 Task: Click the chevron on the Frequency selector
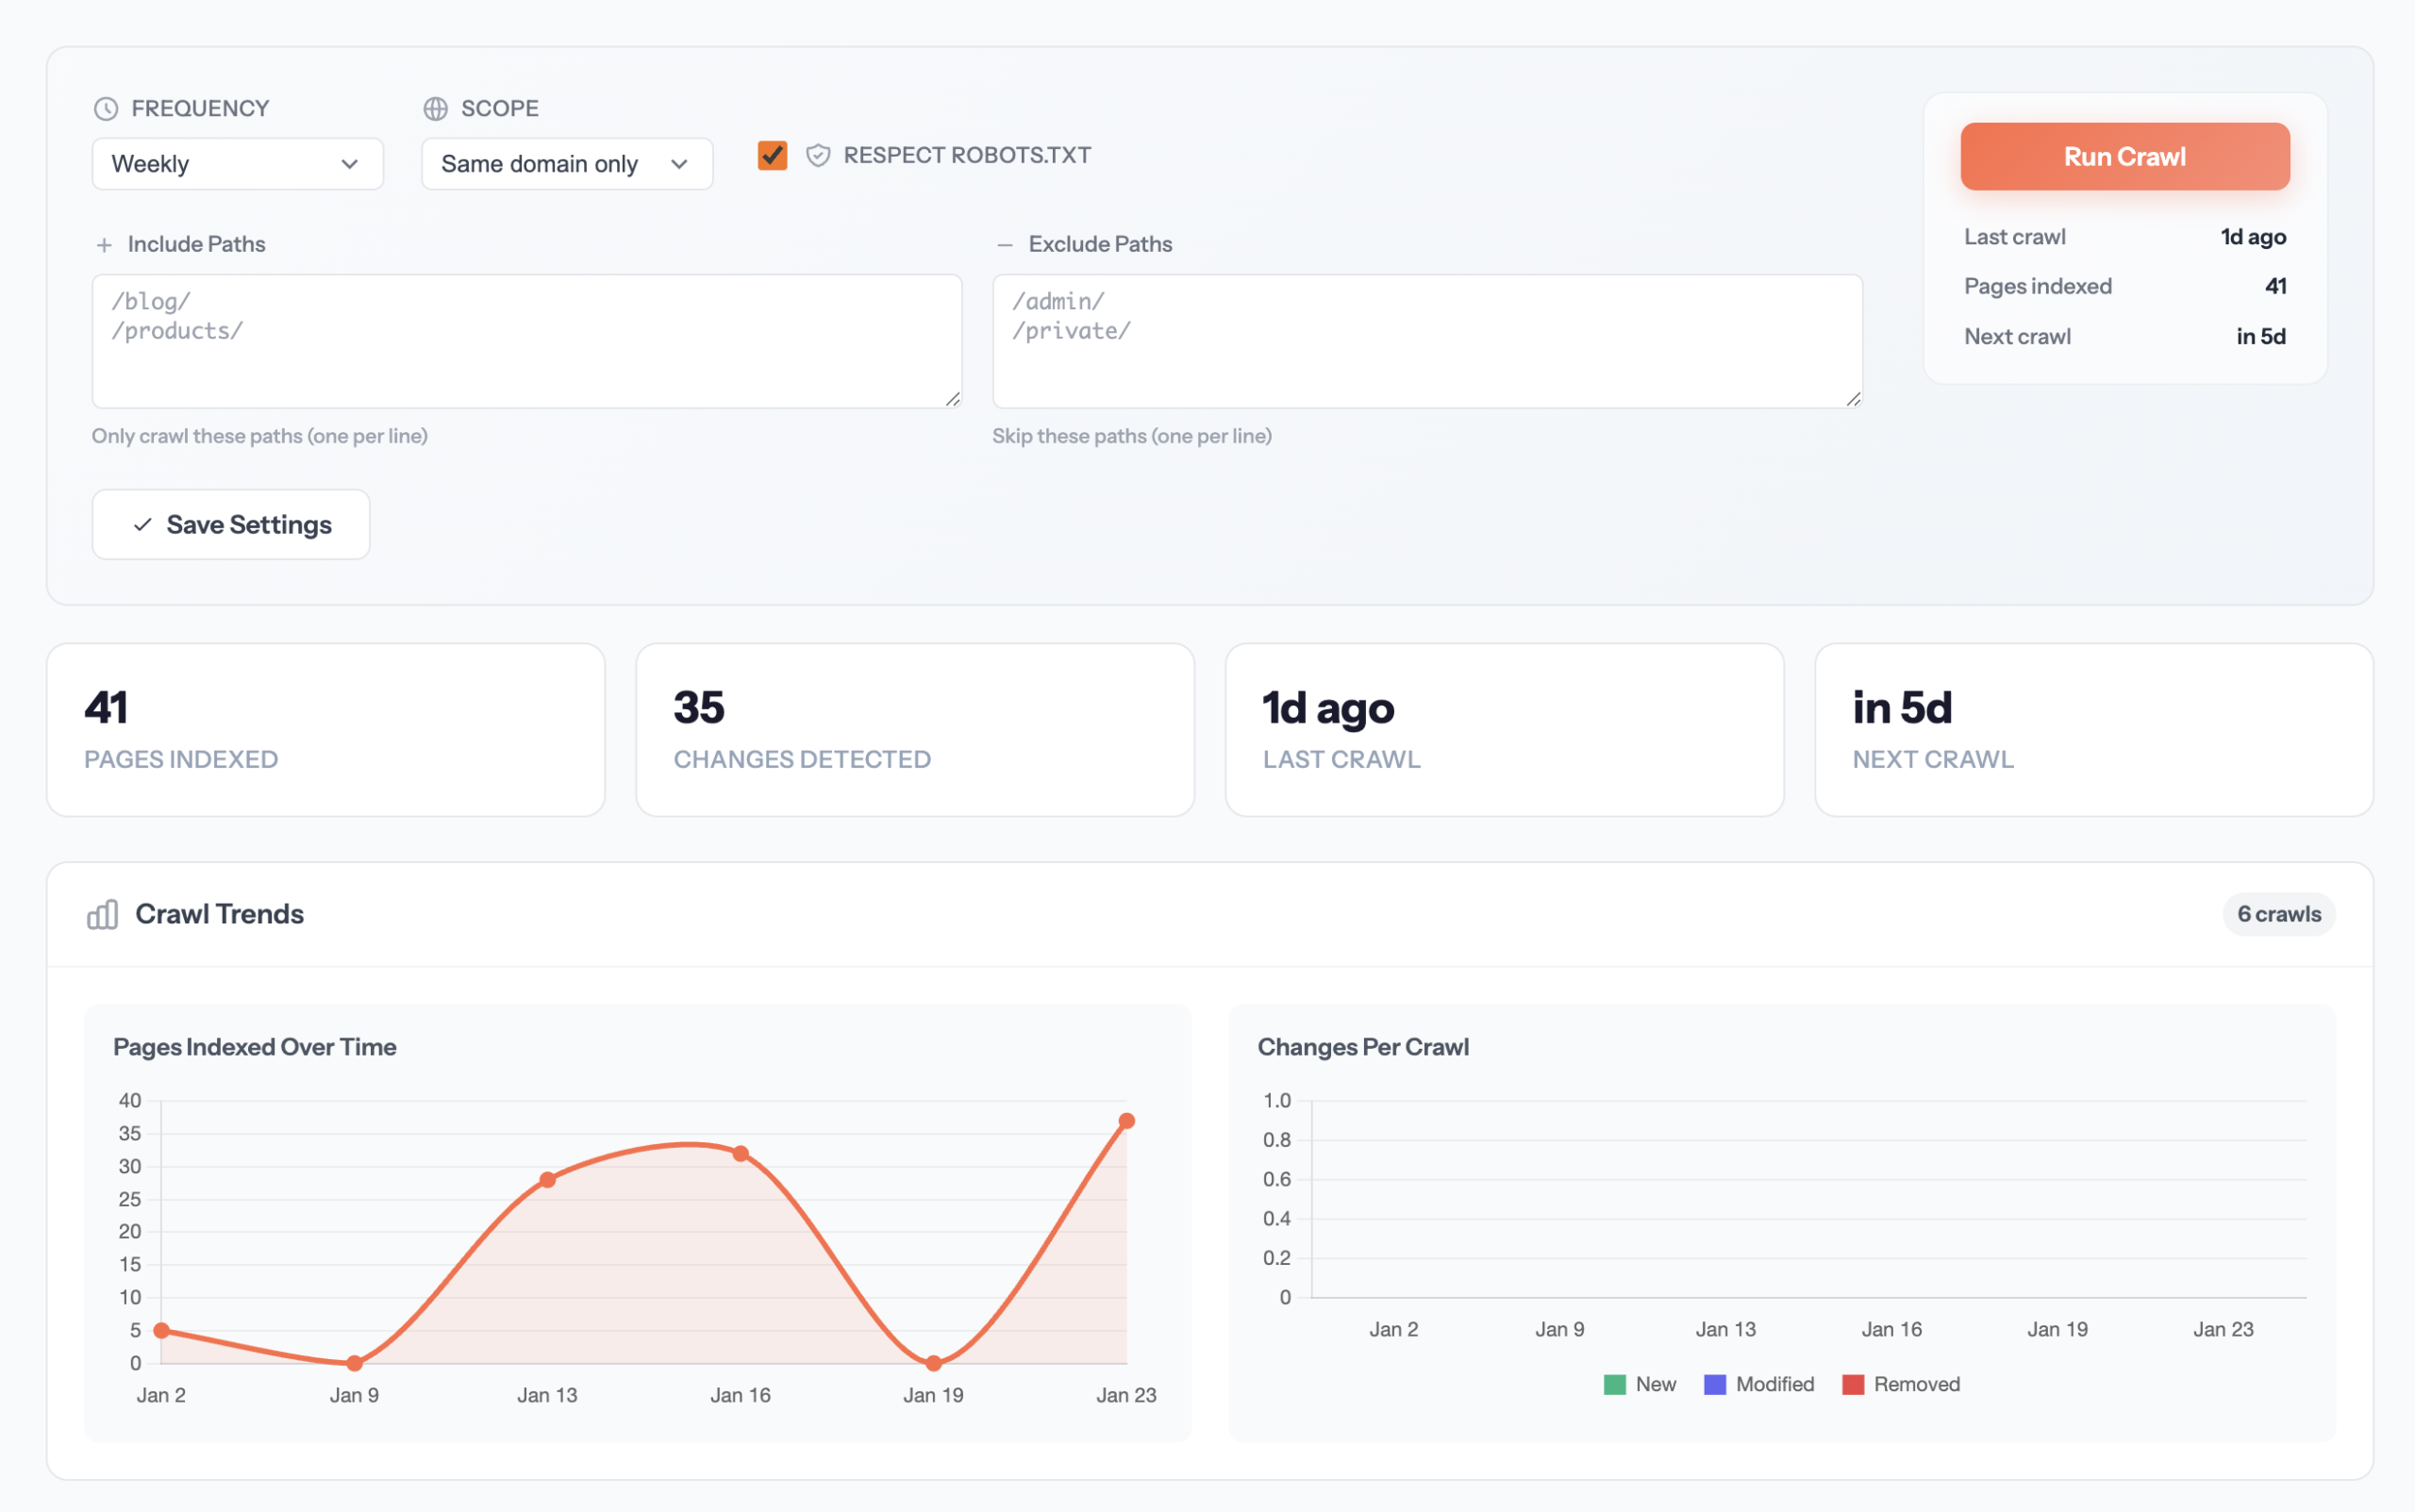[x=351, y=163]
